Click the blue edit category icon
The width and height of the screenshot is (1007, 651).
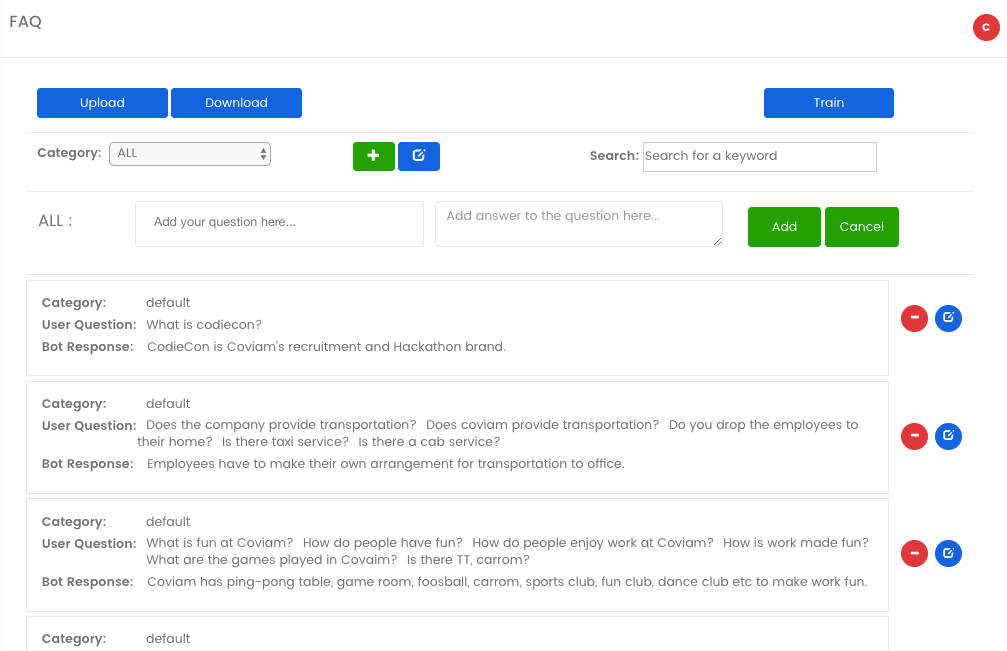pyautogui.click(x=418, y=156)
